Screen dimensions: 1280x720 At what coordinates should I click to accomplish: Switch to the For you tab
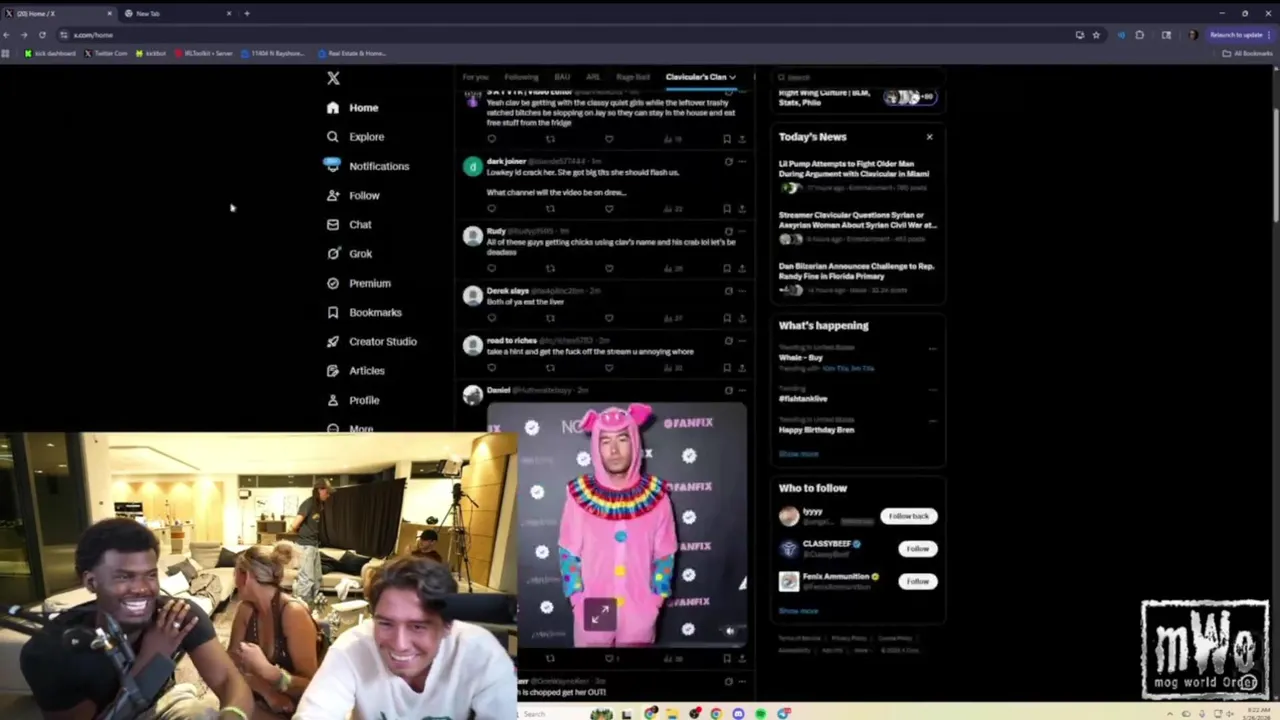pyautogui.click(x=475, y=77)
